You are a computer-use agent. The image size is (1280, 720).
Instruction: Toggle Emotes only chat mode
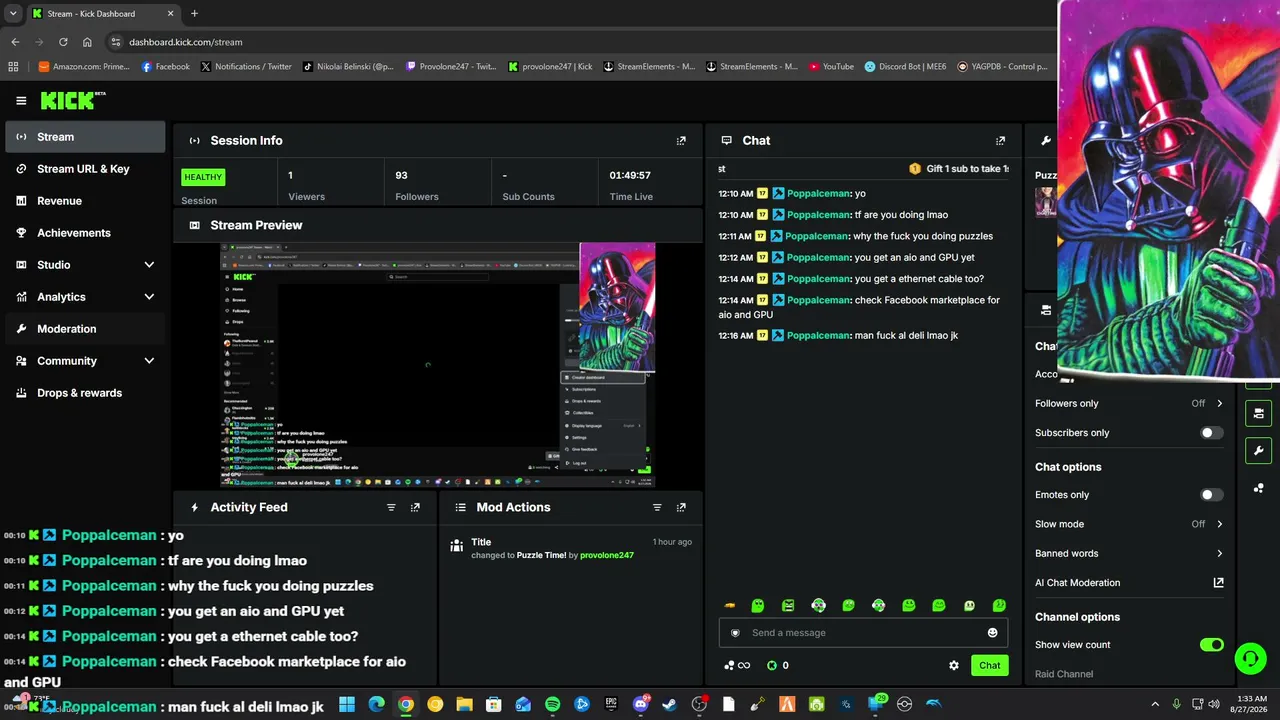click(1211, 495)
